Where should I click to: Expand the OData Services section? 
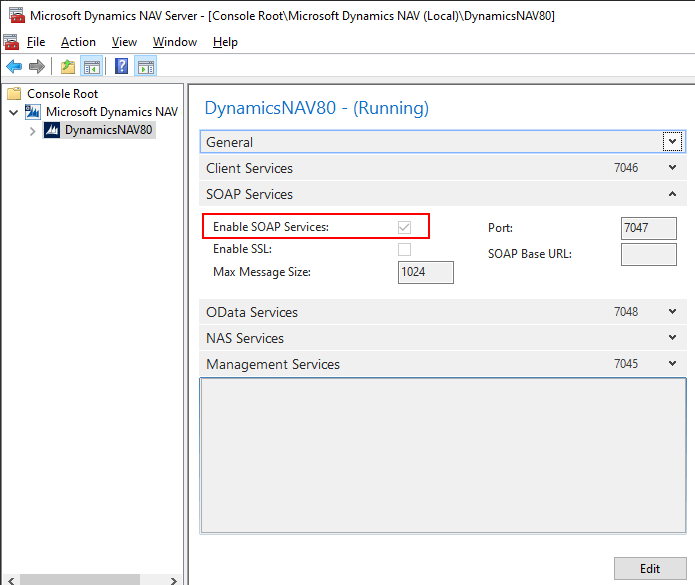click(673, 312)
